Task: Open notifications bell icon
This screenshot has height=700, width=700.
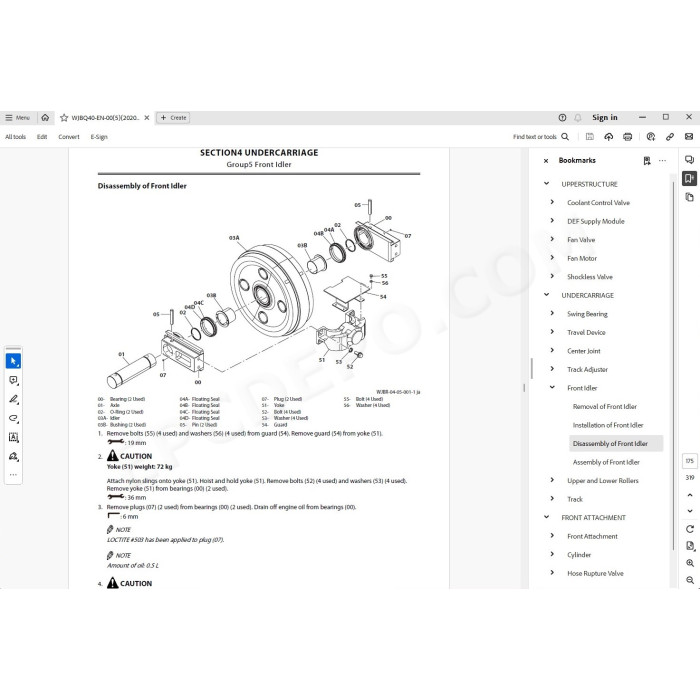Action: [578, 118]
